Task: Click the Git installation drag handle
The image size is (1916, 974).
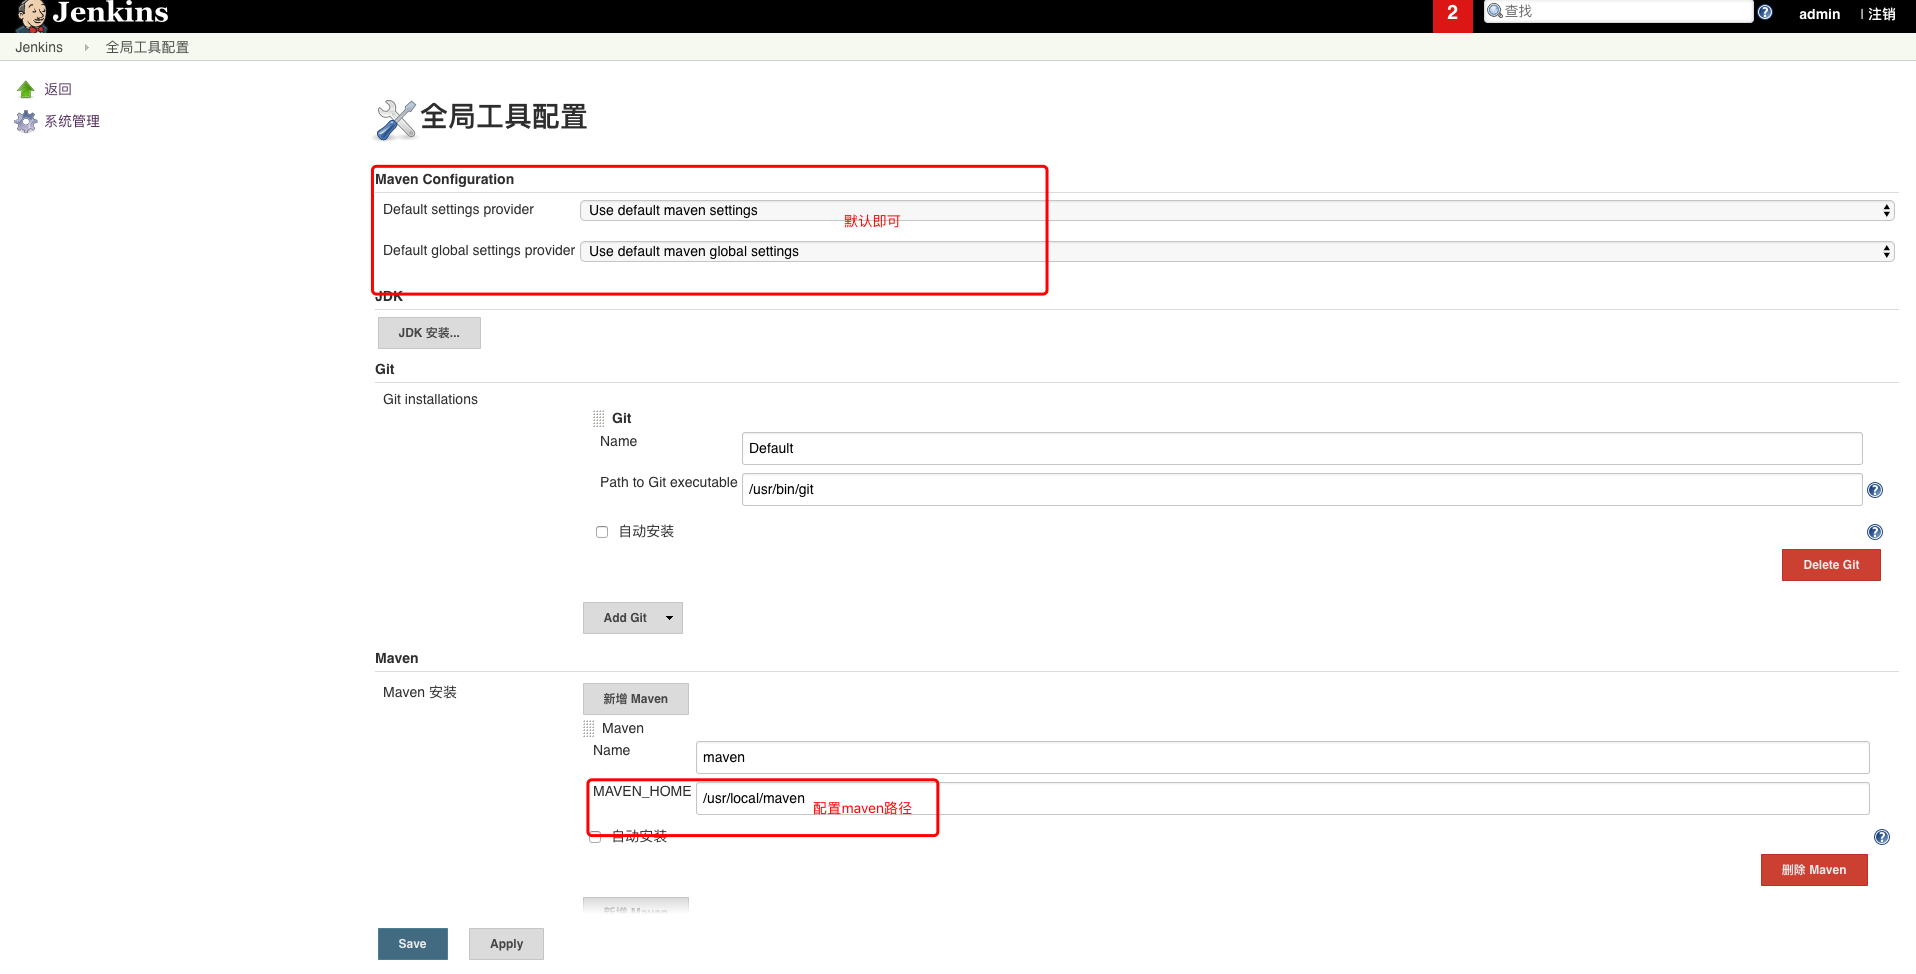Action: point(599,418)
